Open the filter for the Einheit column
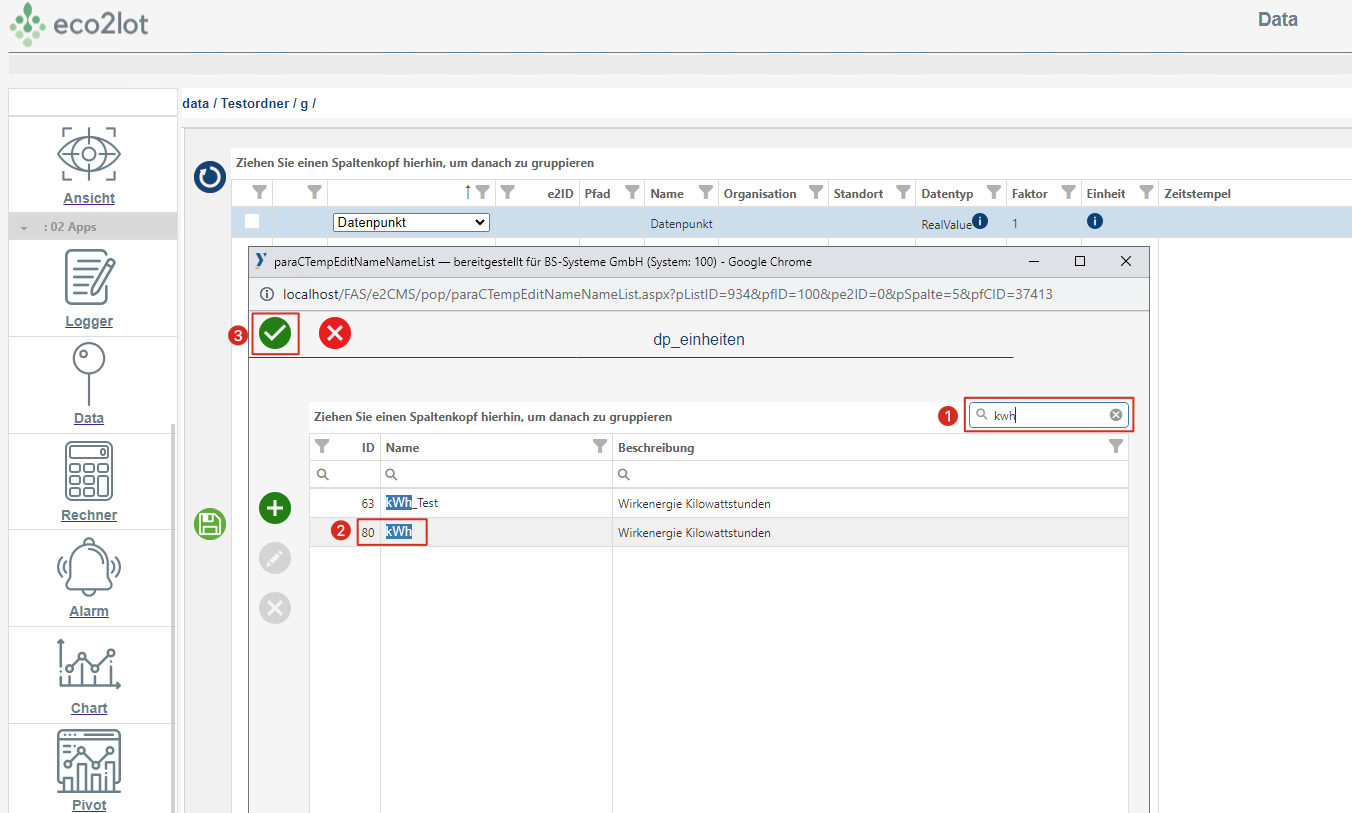 point(1147,193)
